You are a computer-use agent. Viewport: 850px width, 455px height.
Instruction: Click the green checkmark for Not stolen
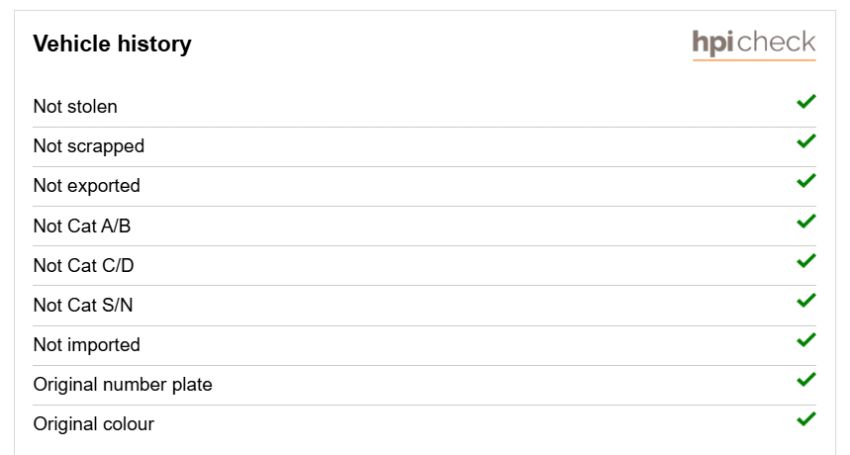coord(806,101)
